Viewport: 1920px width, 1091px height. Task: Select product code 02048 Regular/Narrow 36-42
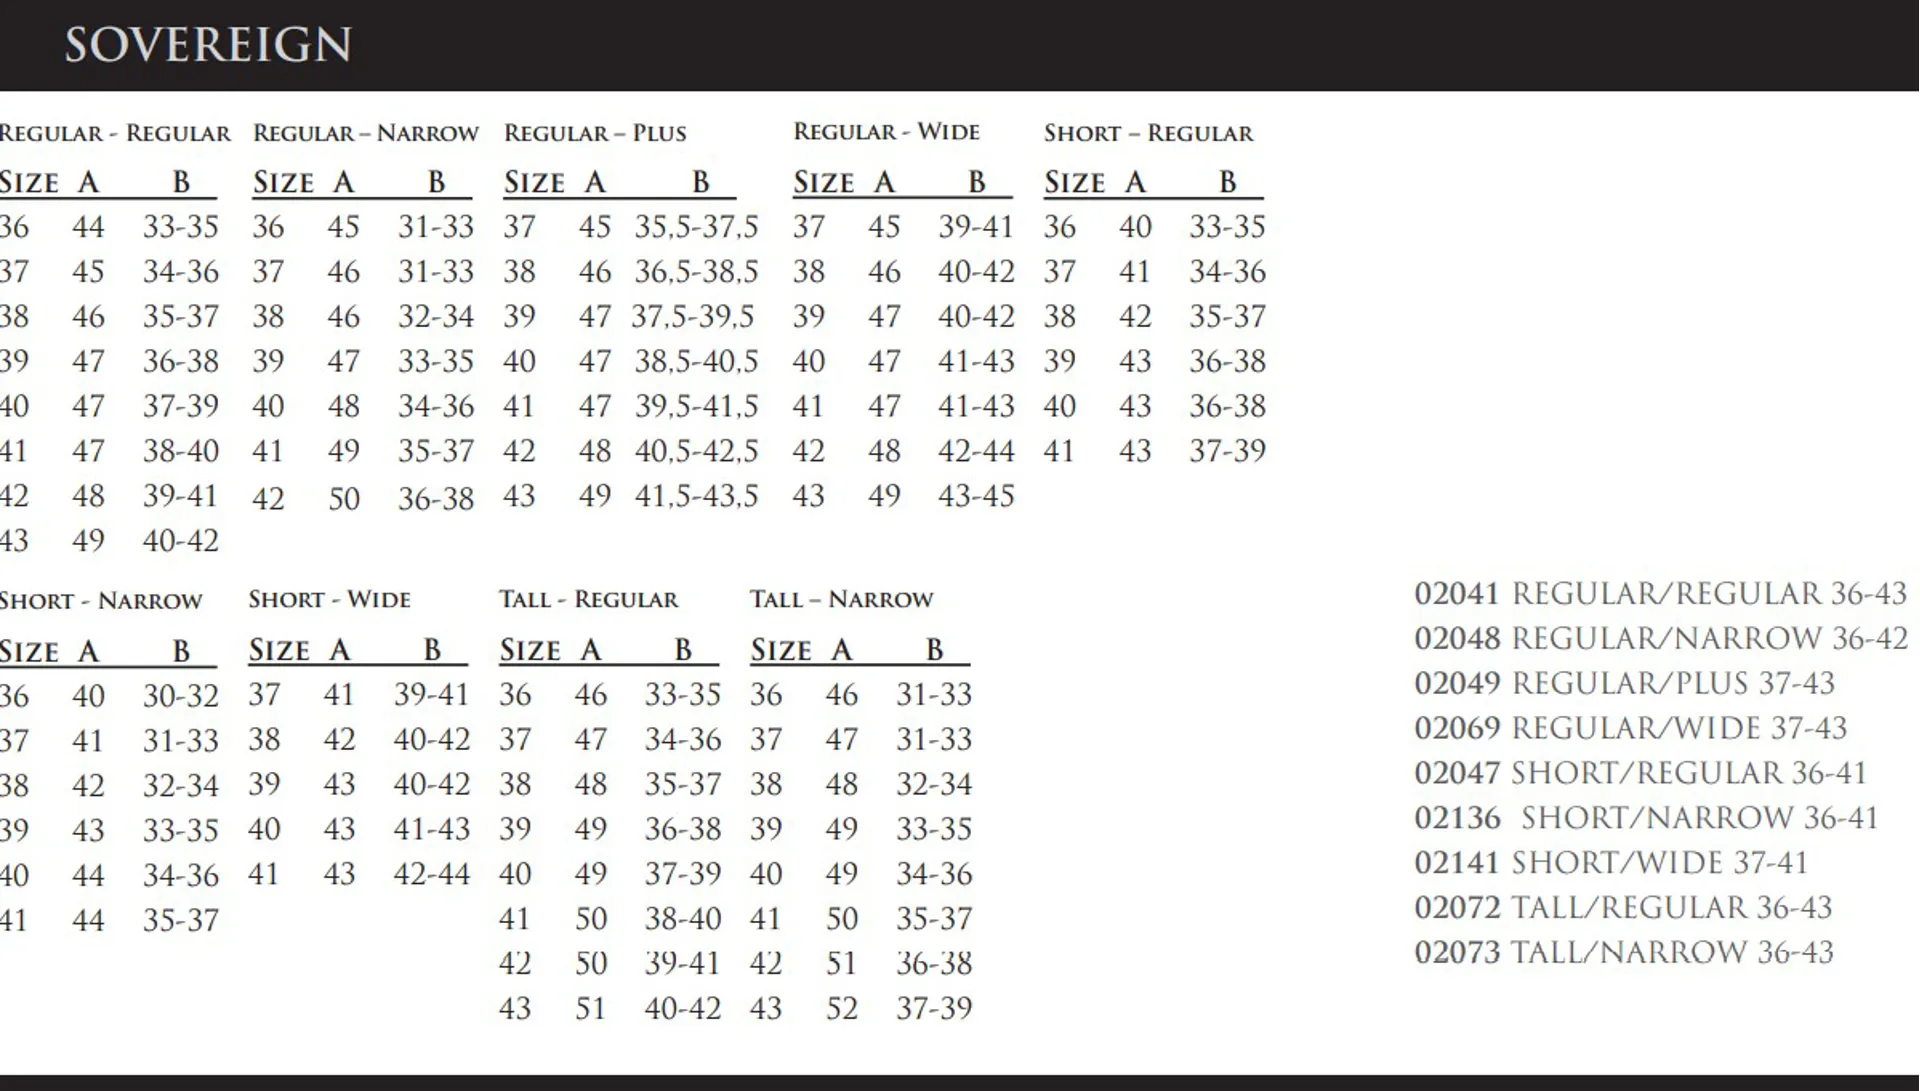[x=1660, y=638]
